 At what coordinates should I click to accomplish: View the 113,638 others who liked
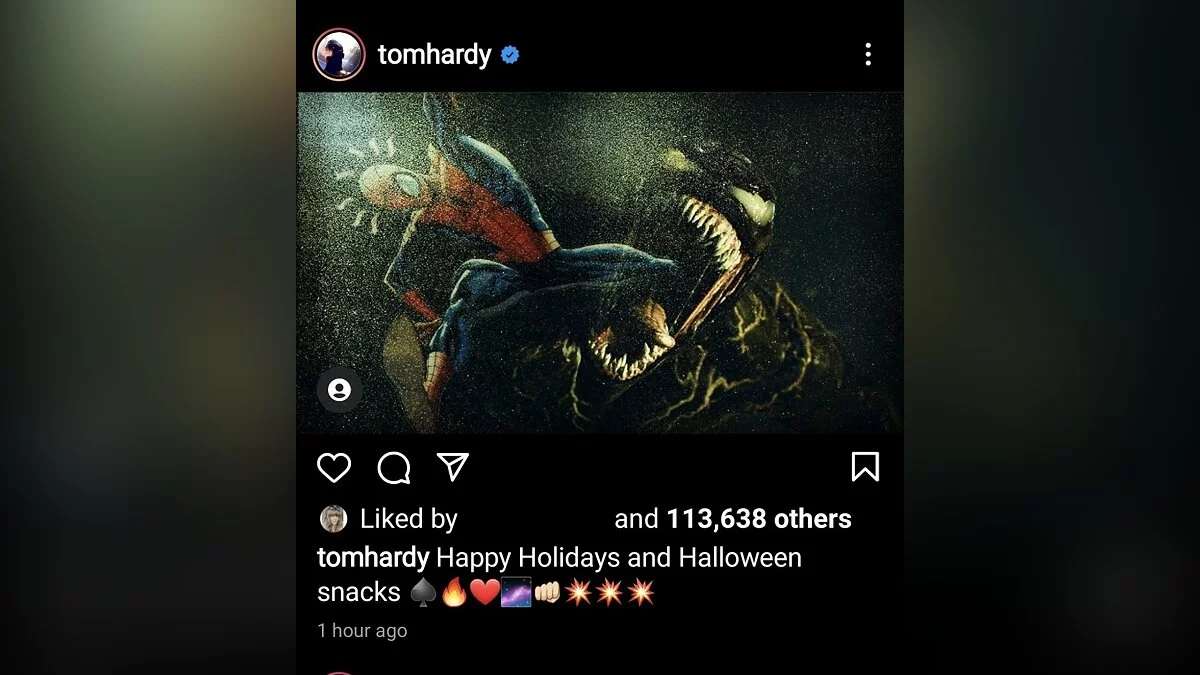pyautogui.click(x=759, y=518)
